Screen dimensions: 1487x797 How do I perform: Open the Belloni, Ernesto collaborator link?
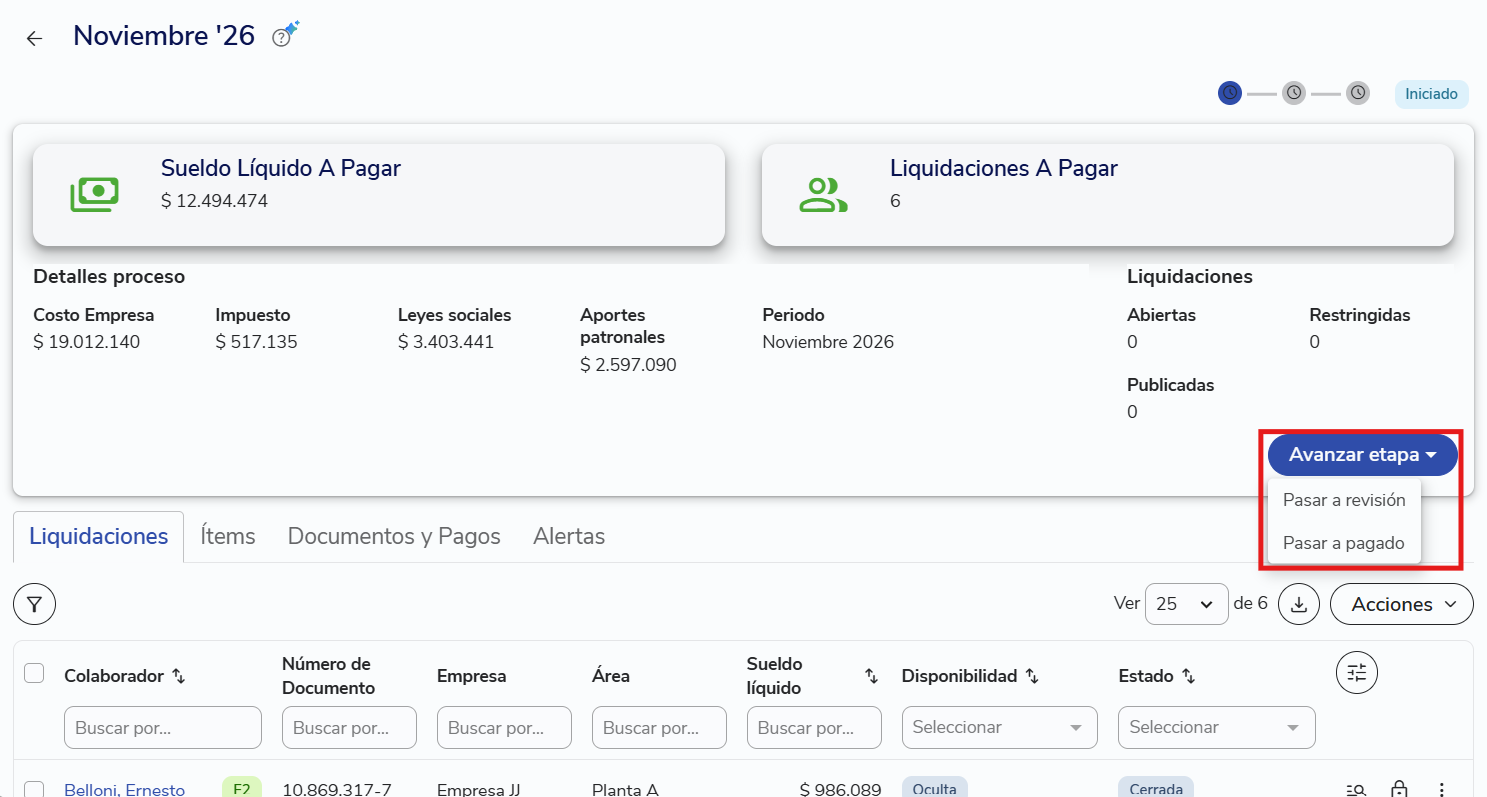125,790
